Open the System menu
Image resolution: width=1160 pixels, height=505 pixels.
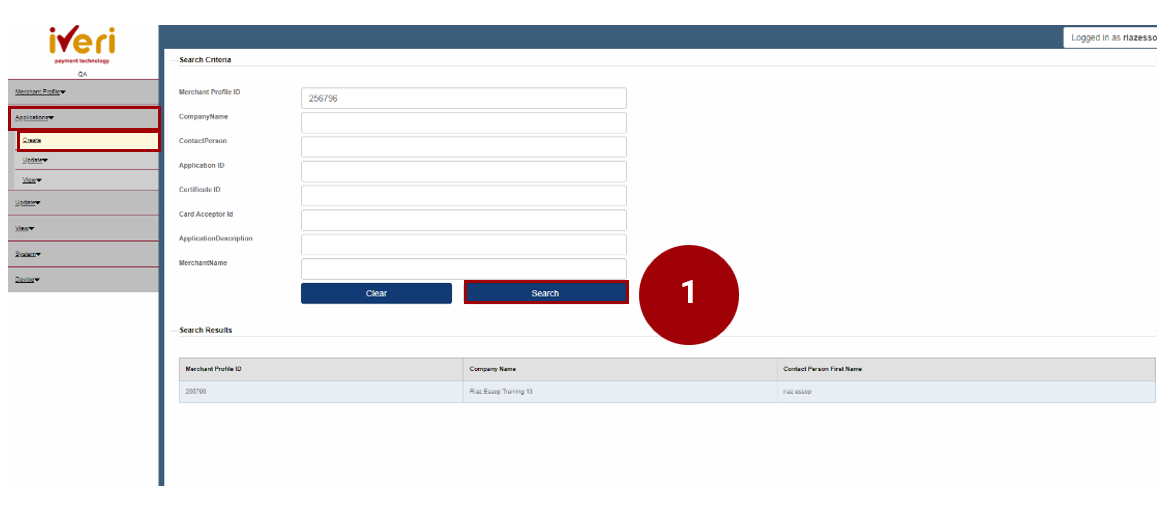[x=27, y=254]
